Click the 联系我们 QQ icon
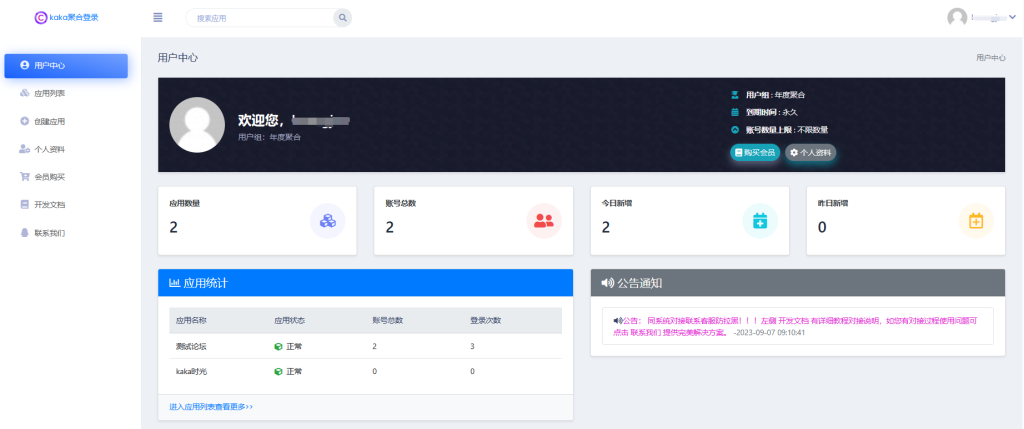The width and height of the screenshot is (1024, 429). coord(24,232)
